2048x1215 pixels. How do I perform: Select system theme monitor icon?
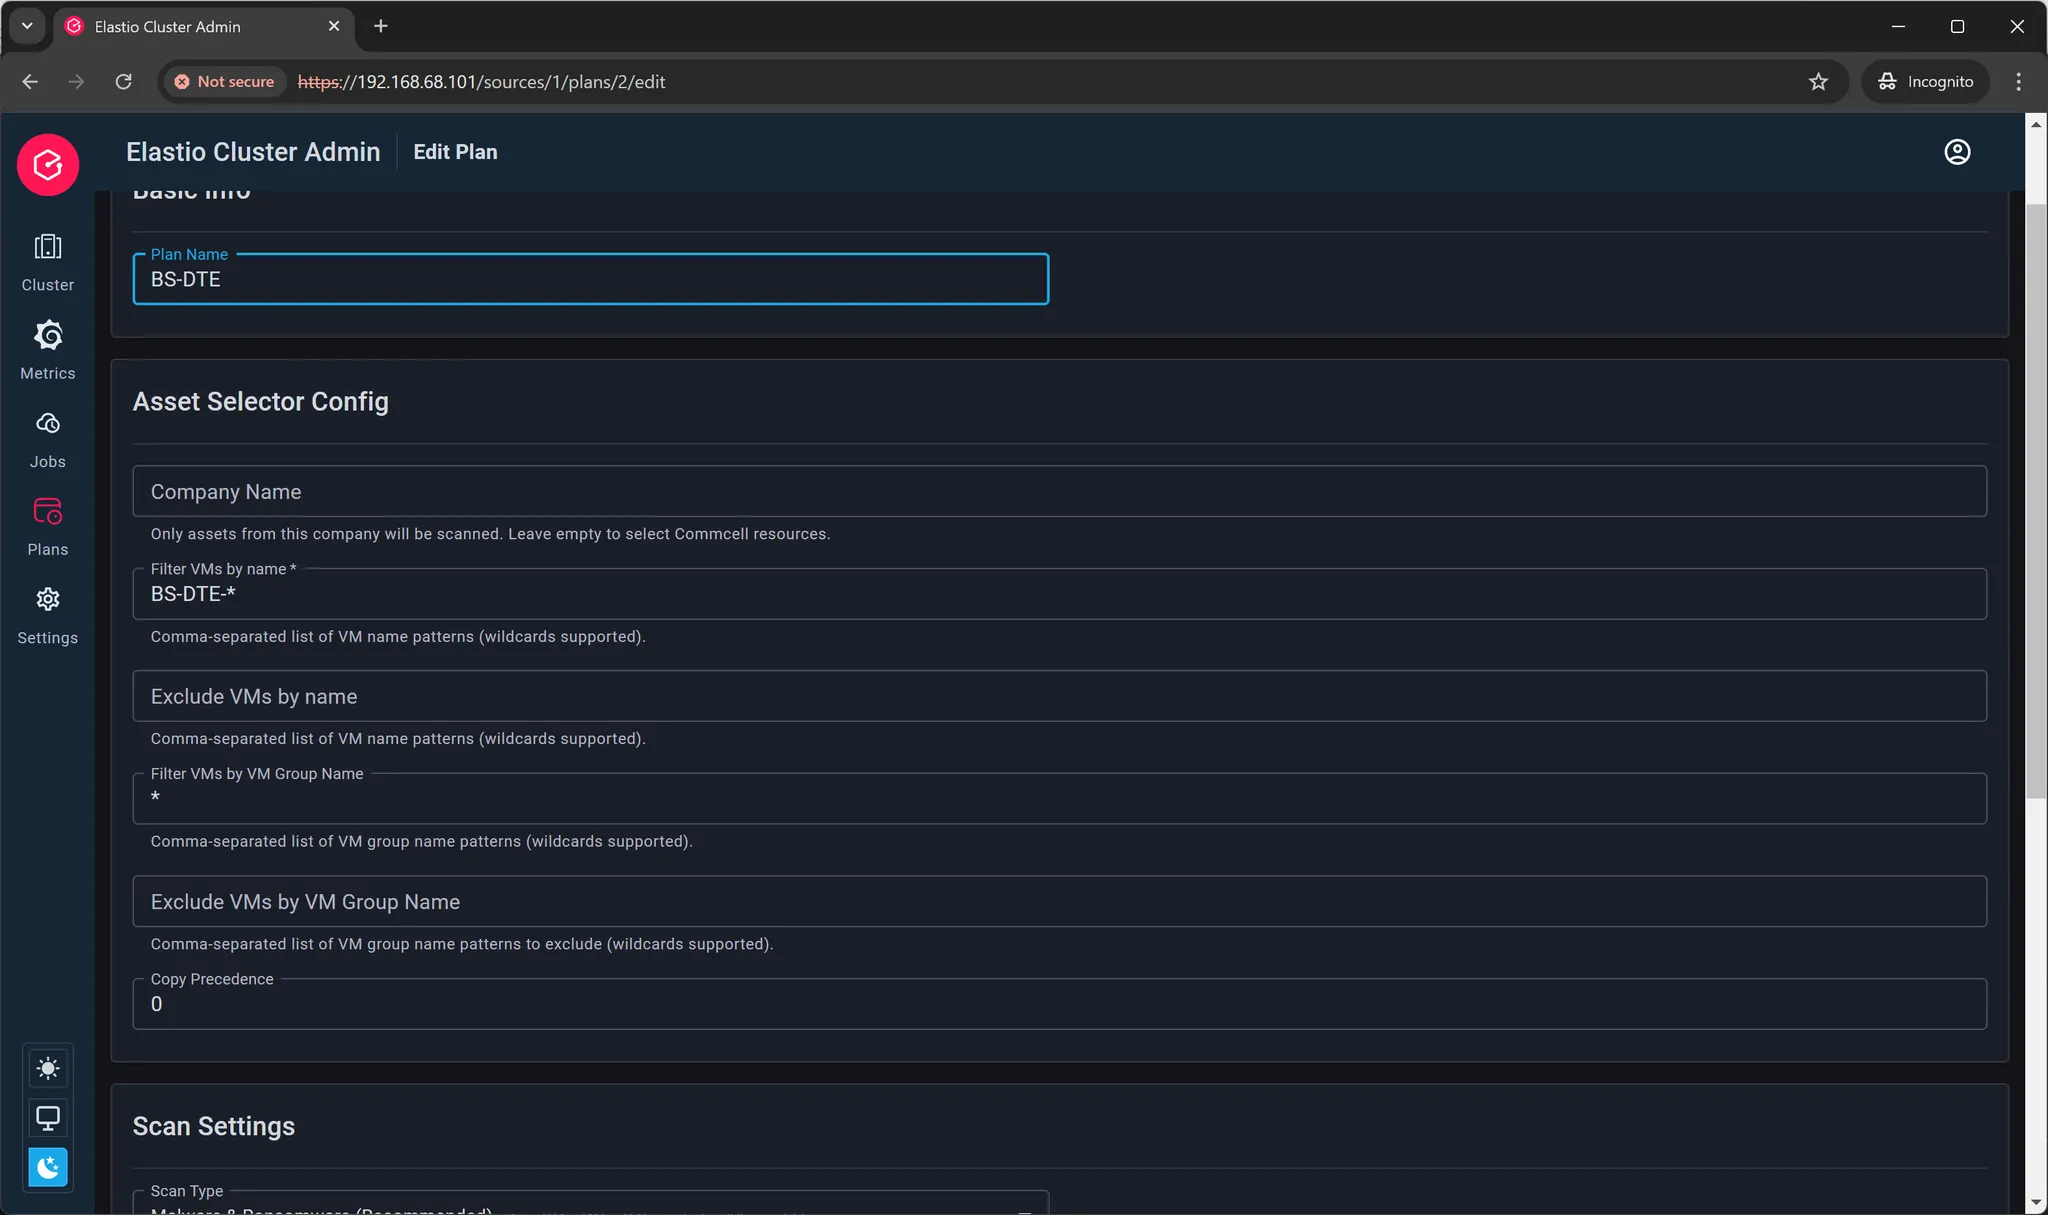point(48,1117)
